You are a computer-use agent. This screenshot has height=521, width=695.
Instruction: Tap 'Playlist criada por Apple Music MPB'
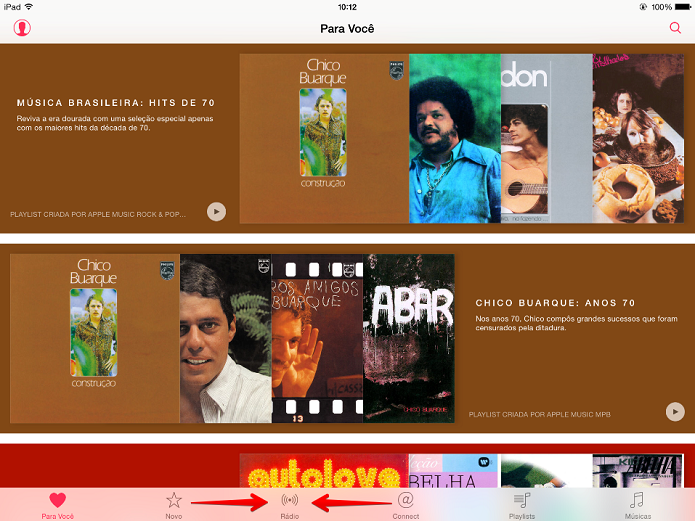click(539, 415)
